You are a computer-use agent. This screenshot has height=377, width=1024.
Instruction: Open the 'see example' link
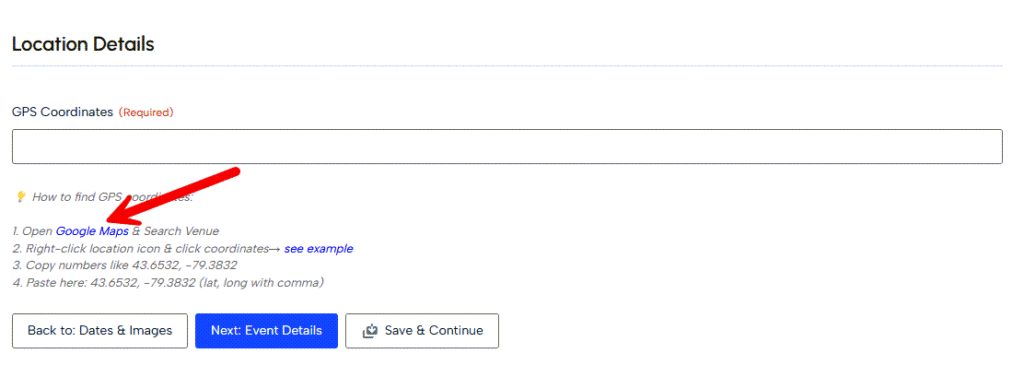[319, 248]
